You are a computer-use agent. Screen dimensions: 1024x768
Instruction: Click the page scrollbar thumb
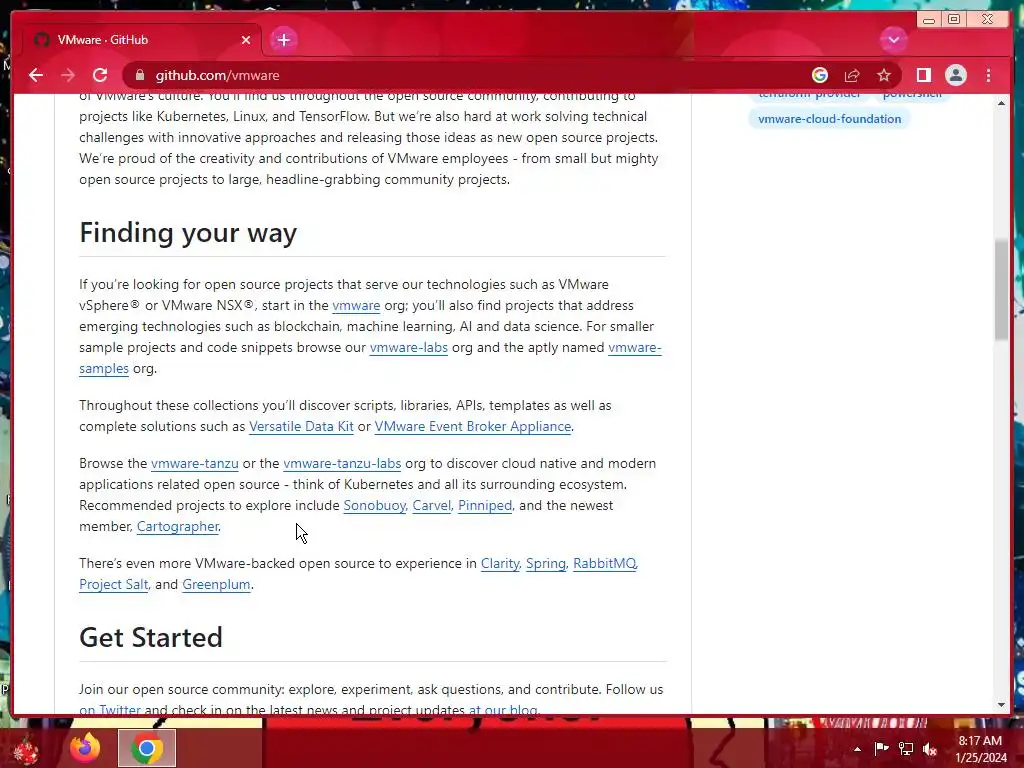tap(1001, 290)
